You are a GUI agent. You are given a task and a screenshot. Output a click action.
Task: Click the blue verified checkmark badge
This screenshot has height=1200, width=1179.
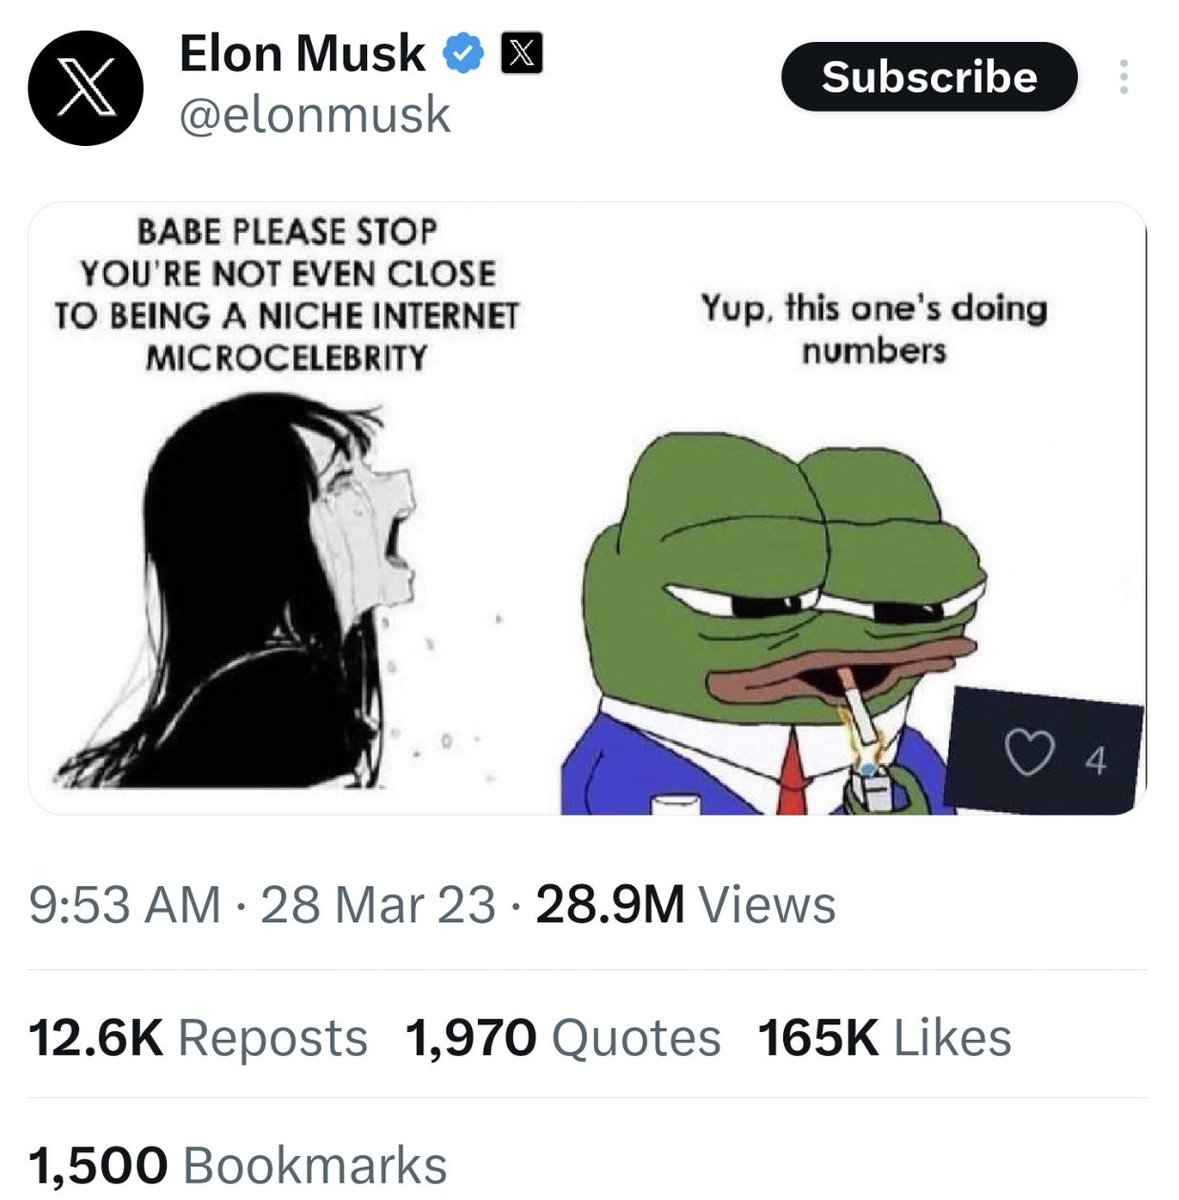pyautogui.click(x=463, y=55)
